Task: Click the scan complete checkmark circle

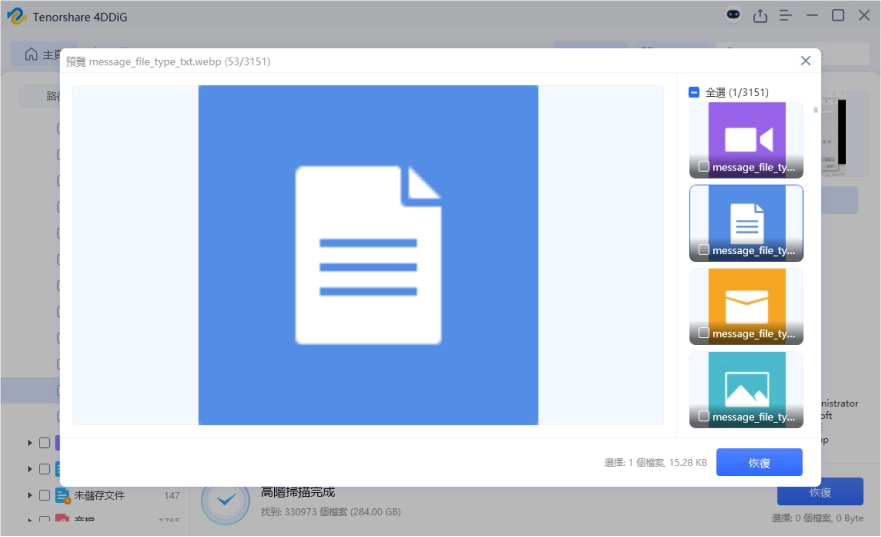Action: [226, 500]
